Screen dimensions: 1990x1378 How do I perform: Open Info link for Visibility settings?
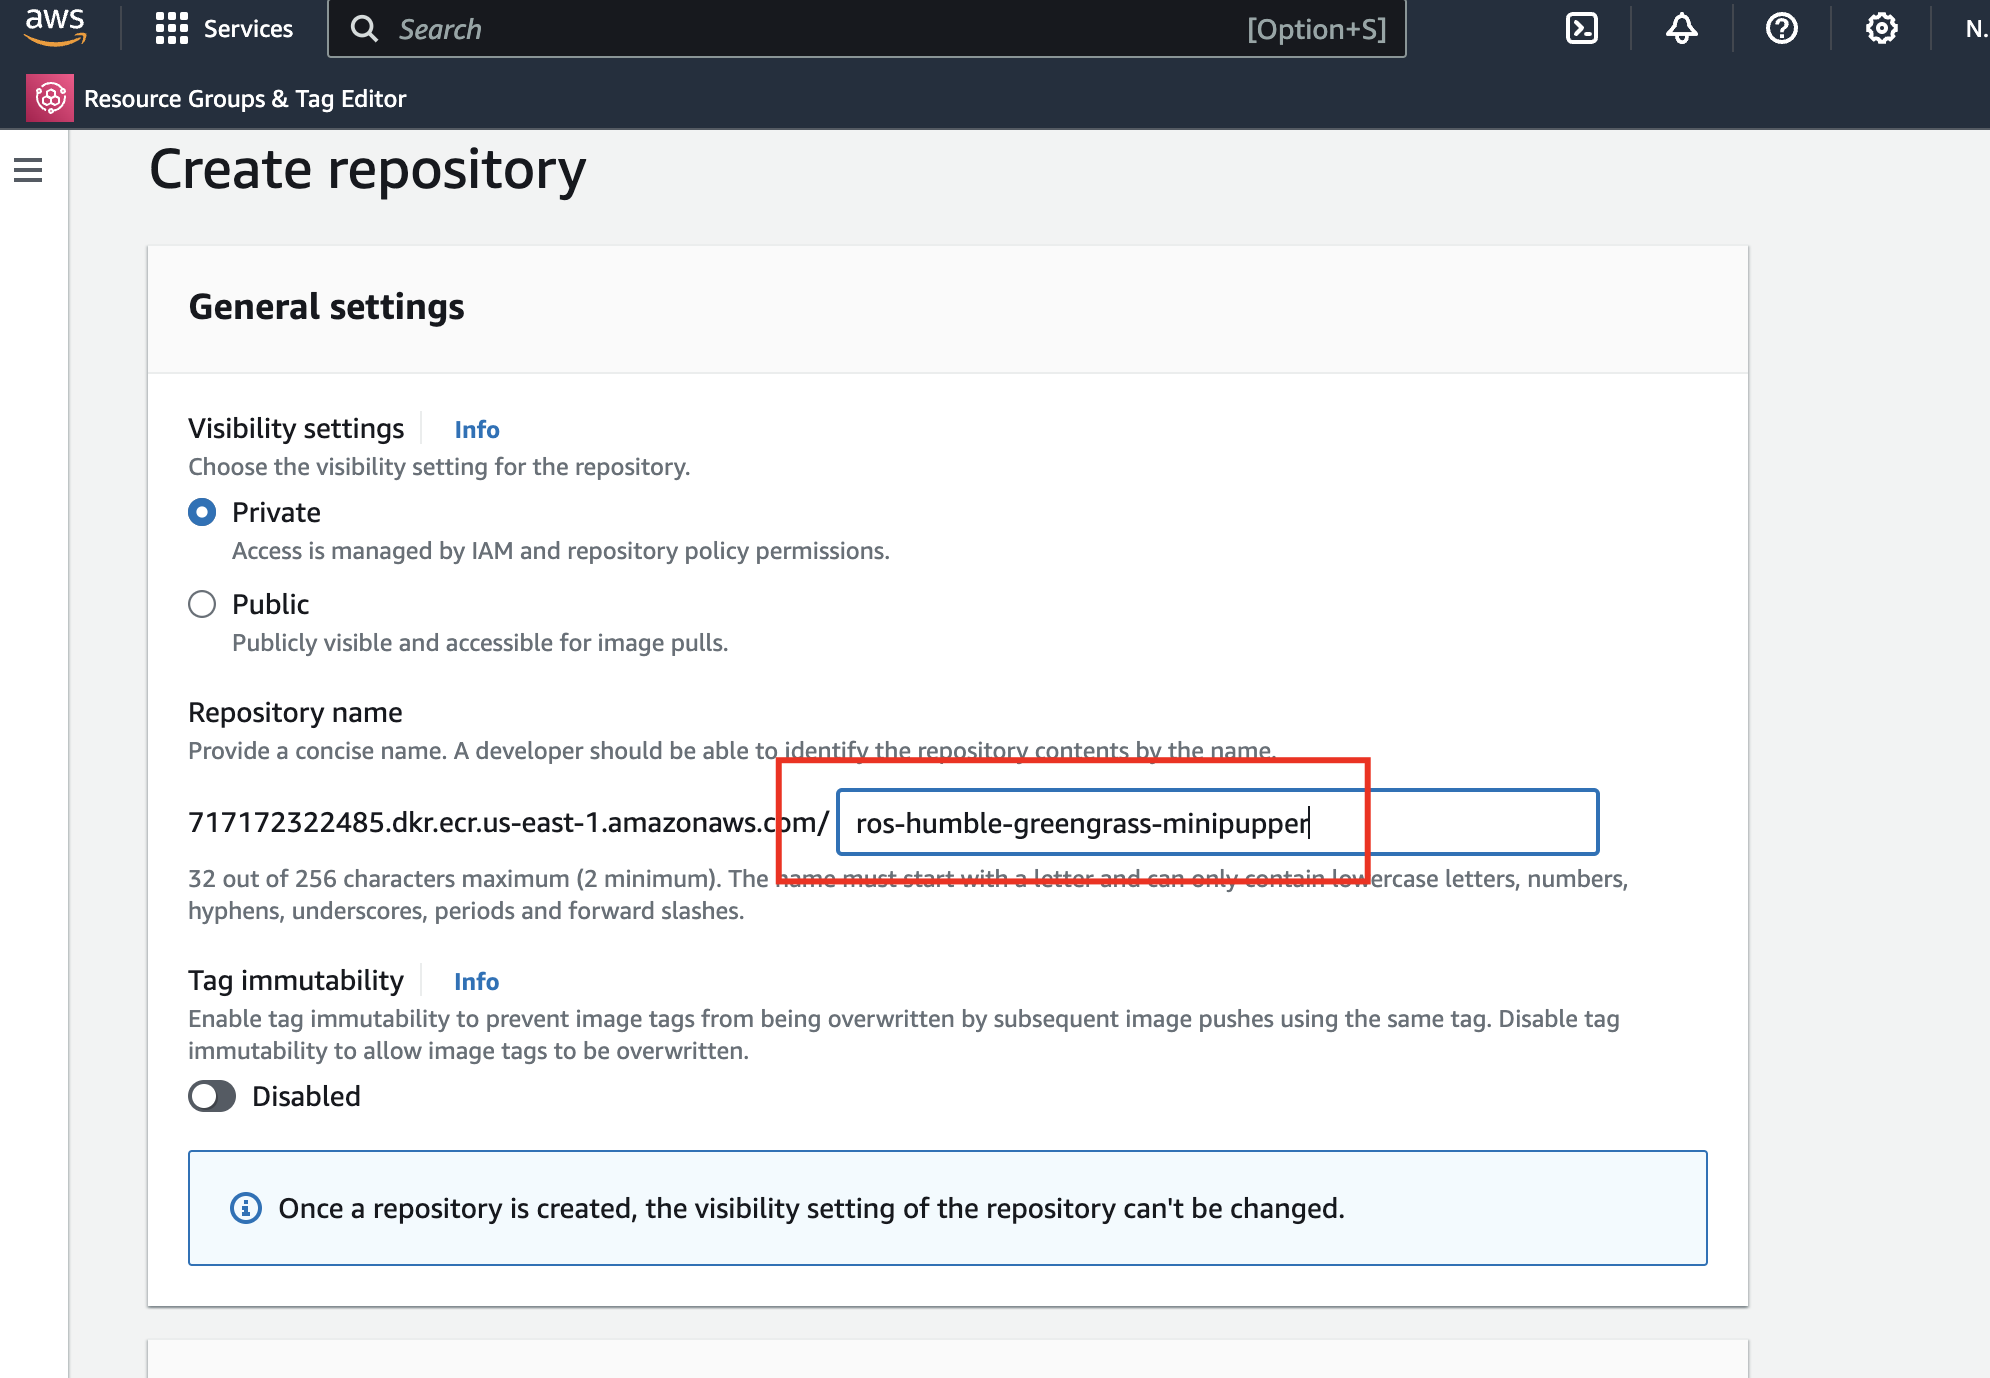476,429
